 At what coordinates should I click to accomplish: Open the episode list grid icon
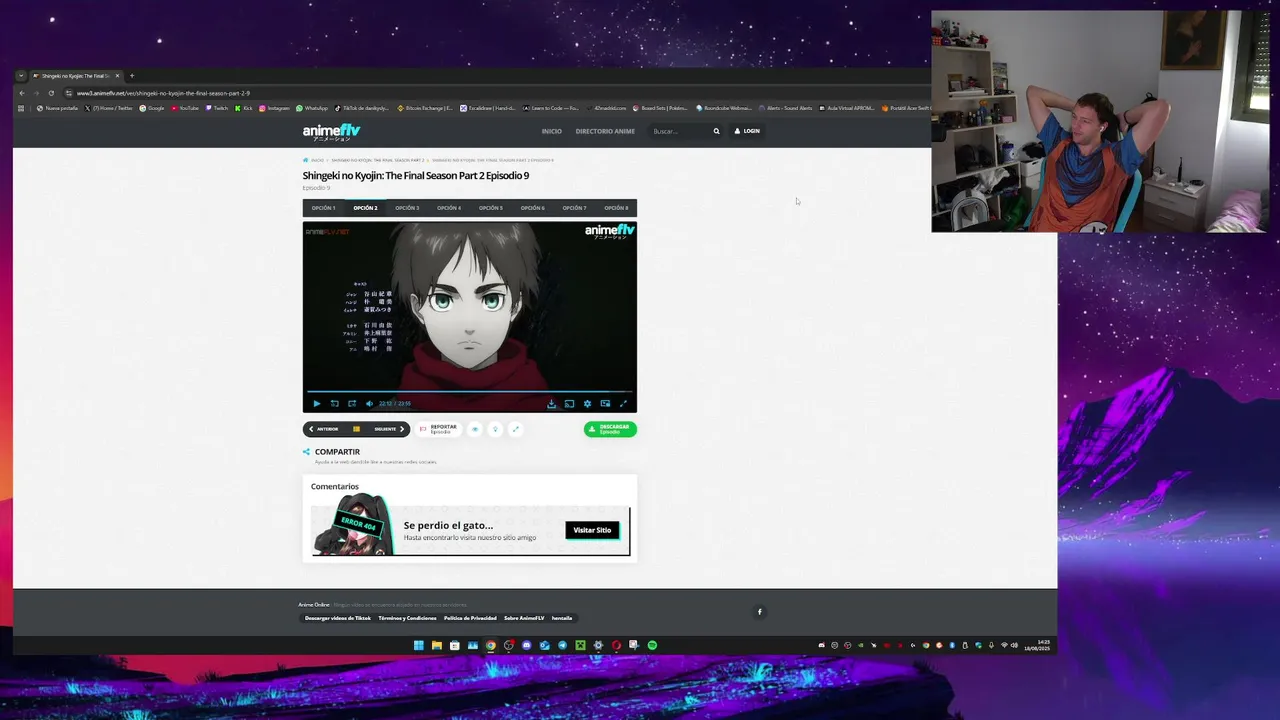pos(356,429)
